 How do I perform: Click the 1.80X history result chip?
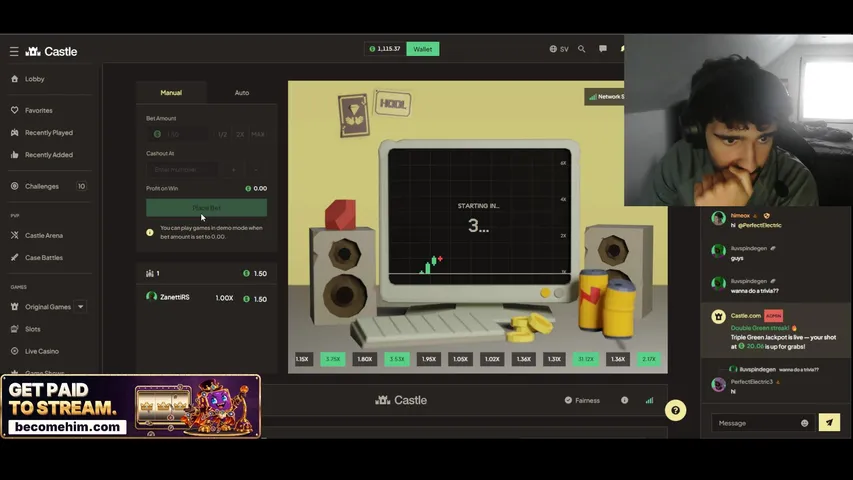[x=364, y=359]
